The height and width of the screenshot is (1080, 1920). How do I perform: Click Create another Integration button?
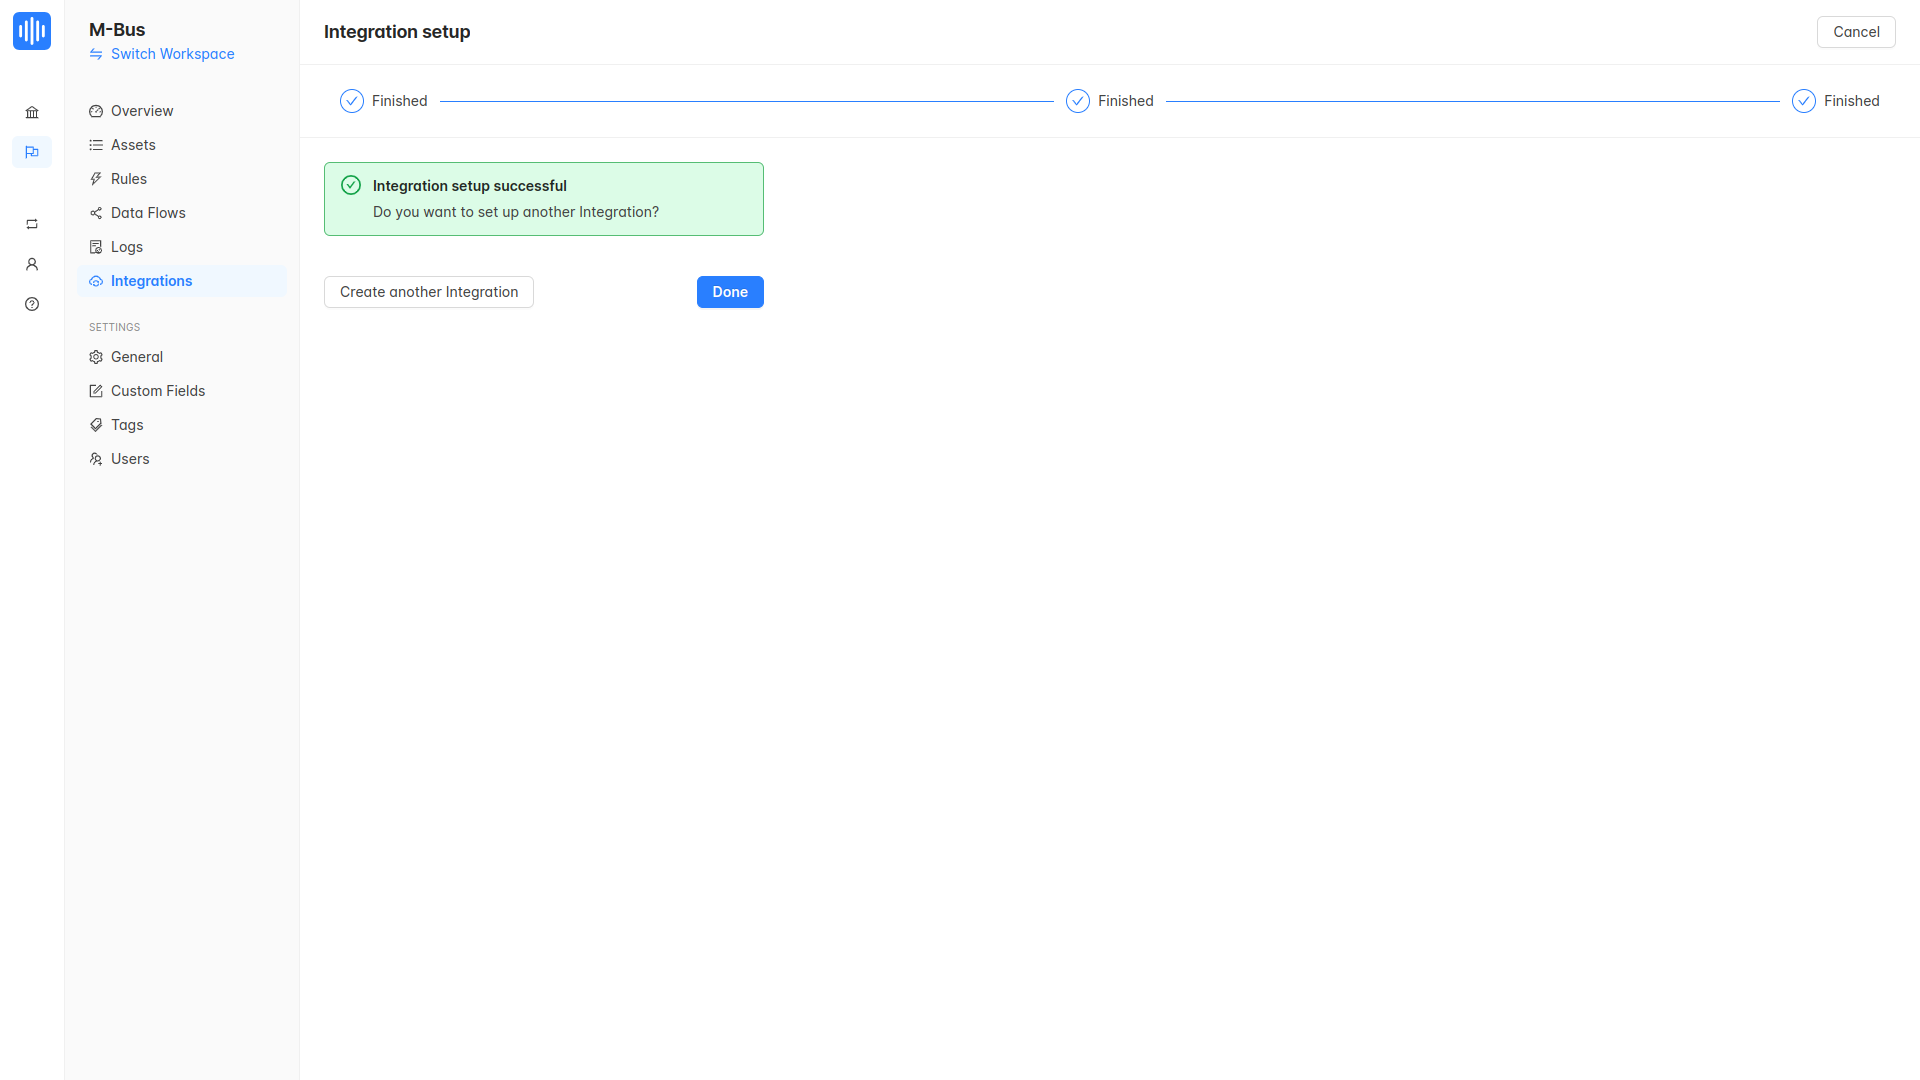[x=429, y=292]
